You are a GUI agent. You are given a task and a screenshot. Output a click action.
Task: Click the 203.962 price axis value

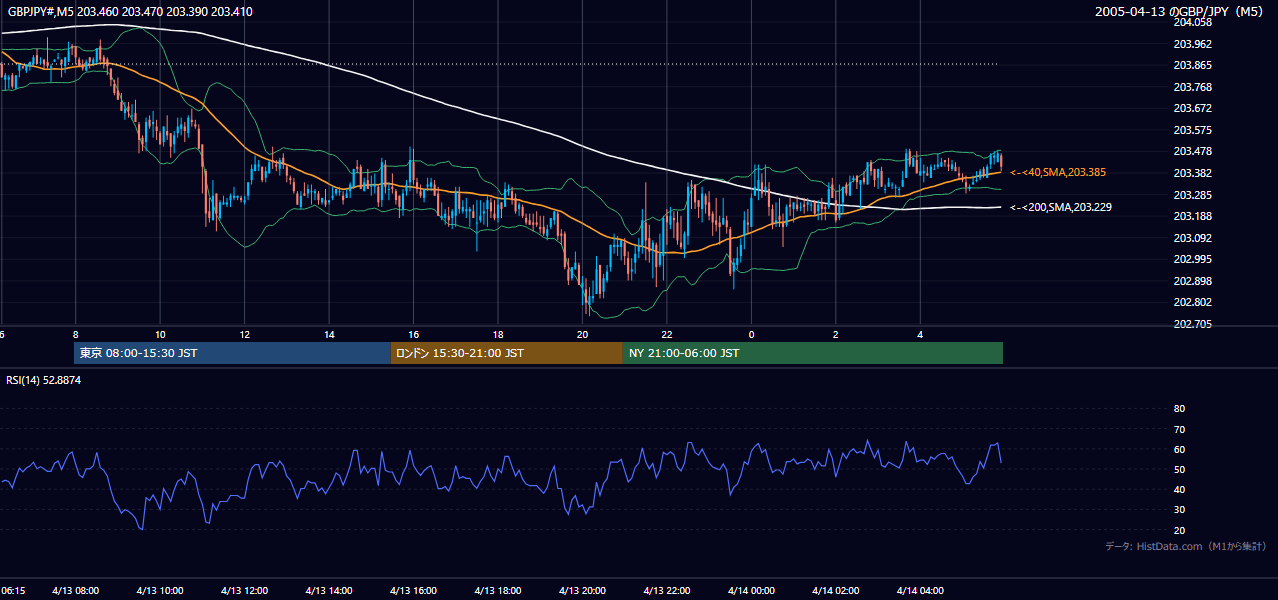pyautogui.click(x=1192, y=44)
